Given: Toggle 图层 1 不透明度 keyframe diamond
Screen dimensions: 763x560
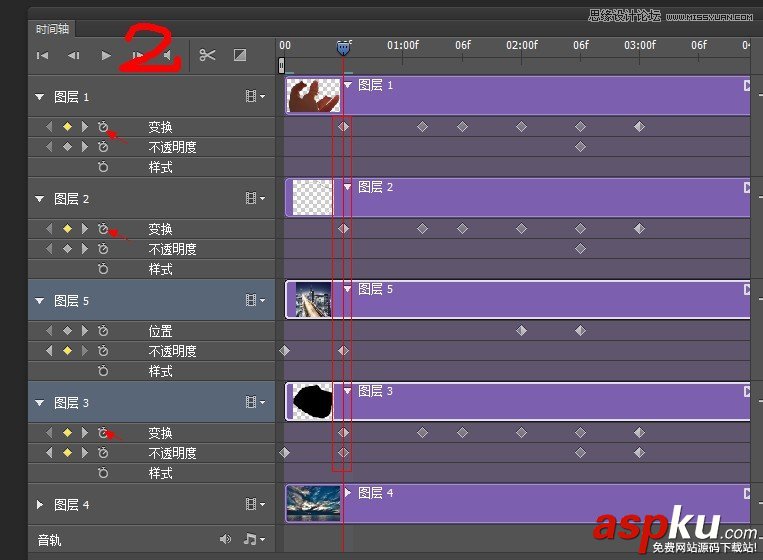Looking at the screenshot, I should click(x=68, y=146).
